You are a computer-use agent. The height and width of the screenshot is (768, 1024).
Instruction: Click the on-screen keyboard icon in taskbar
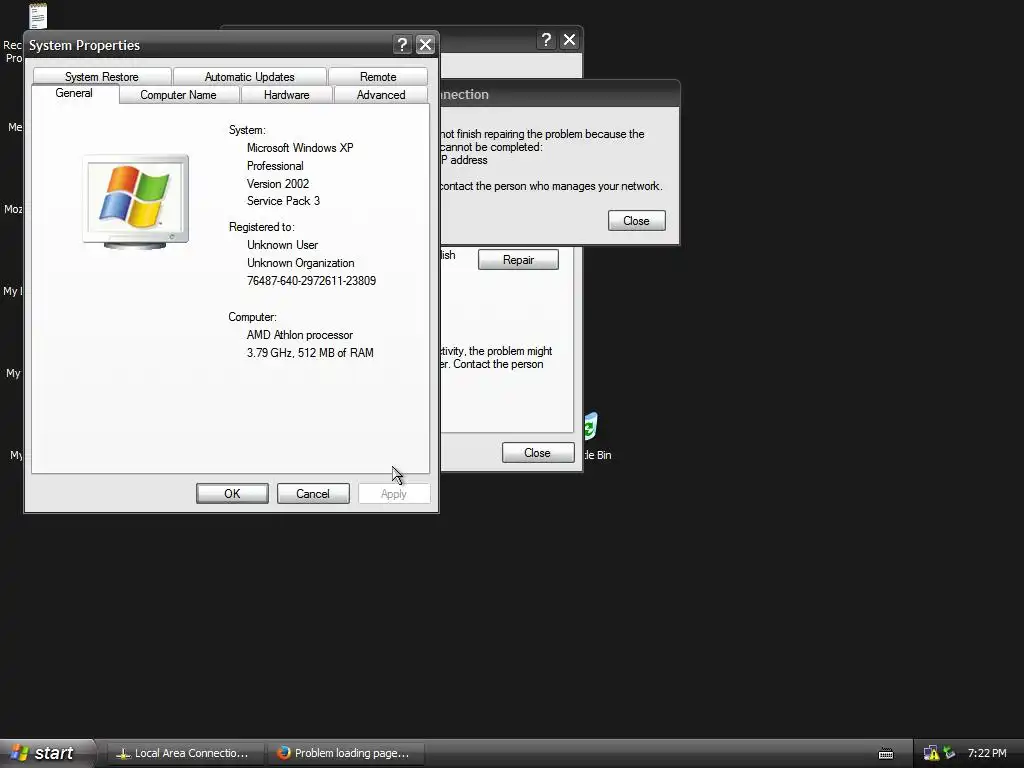click(x=886, y=754)
